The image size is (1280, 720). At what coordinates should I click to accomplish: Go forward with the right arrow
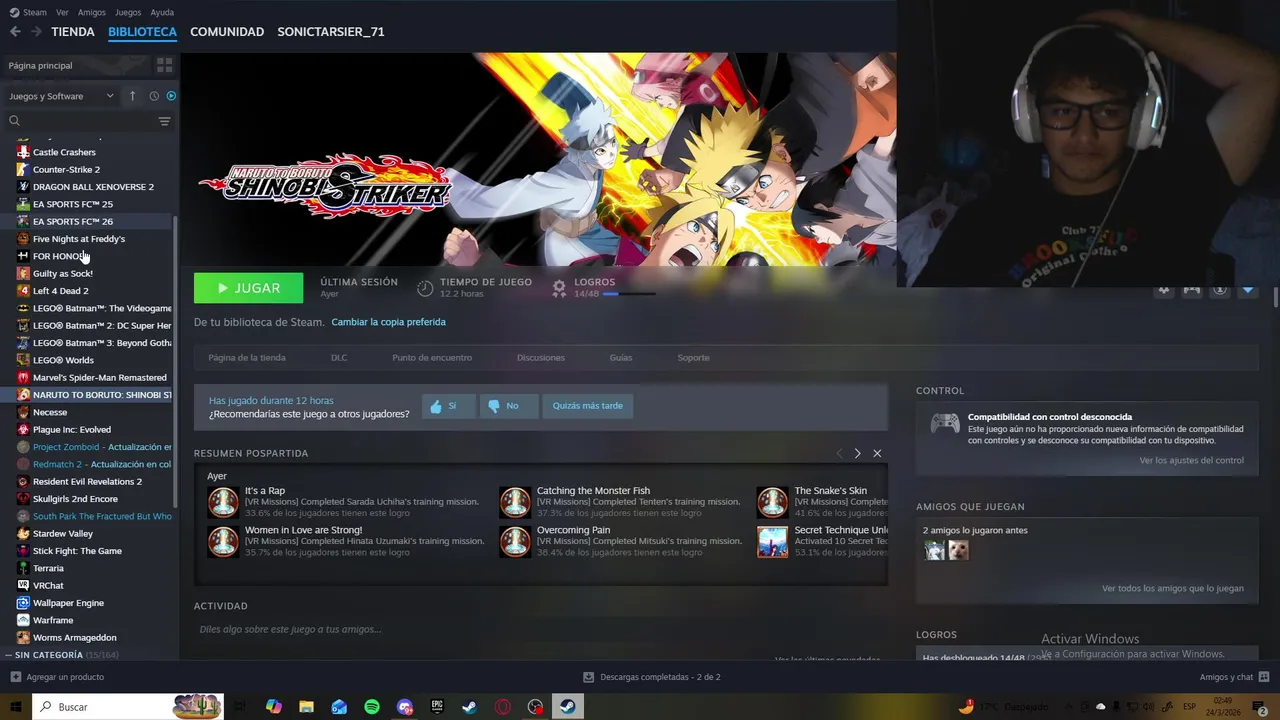click(x=36, y=32)
